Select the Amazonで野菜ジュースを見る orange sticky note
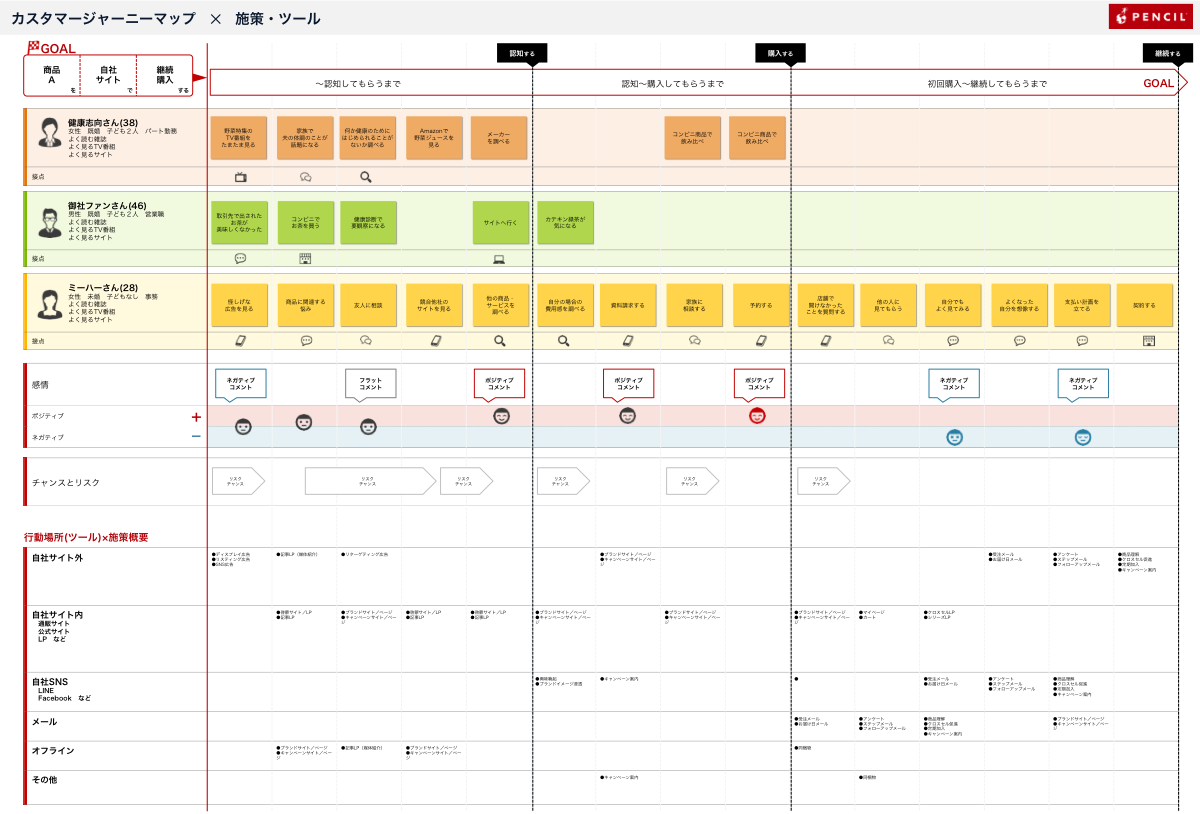Viewport: 1200px width, 814px height. click(x=434, y=138)
